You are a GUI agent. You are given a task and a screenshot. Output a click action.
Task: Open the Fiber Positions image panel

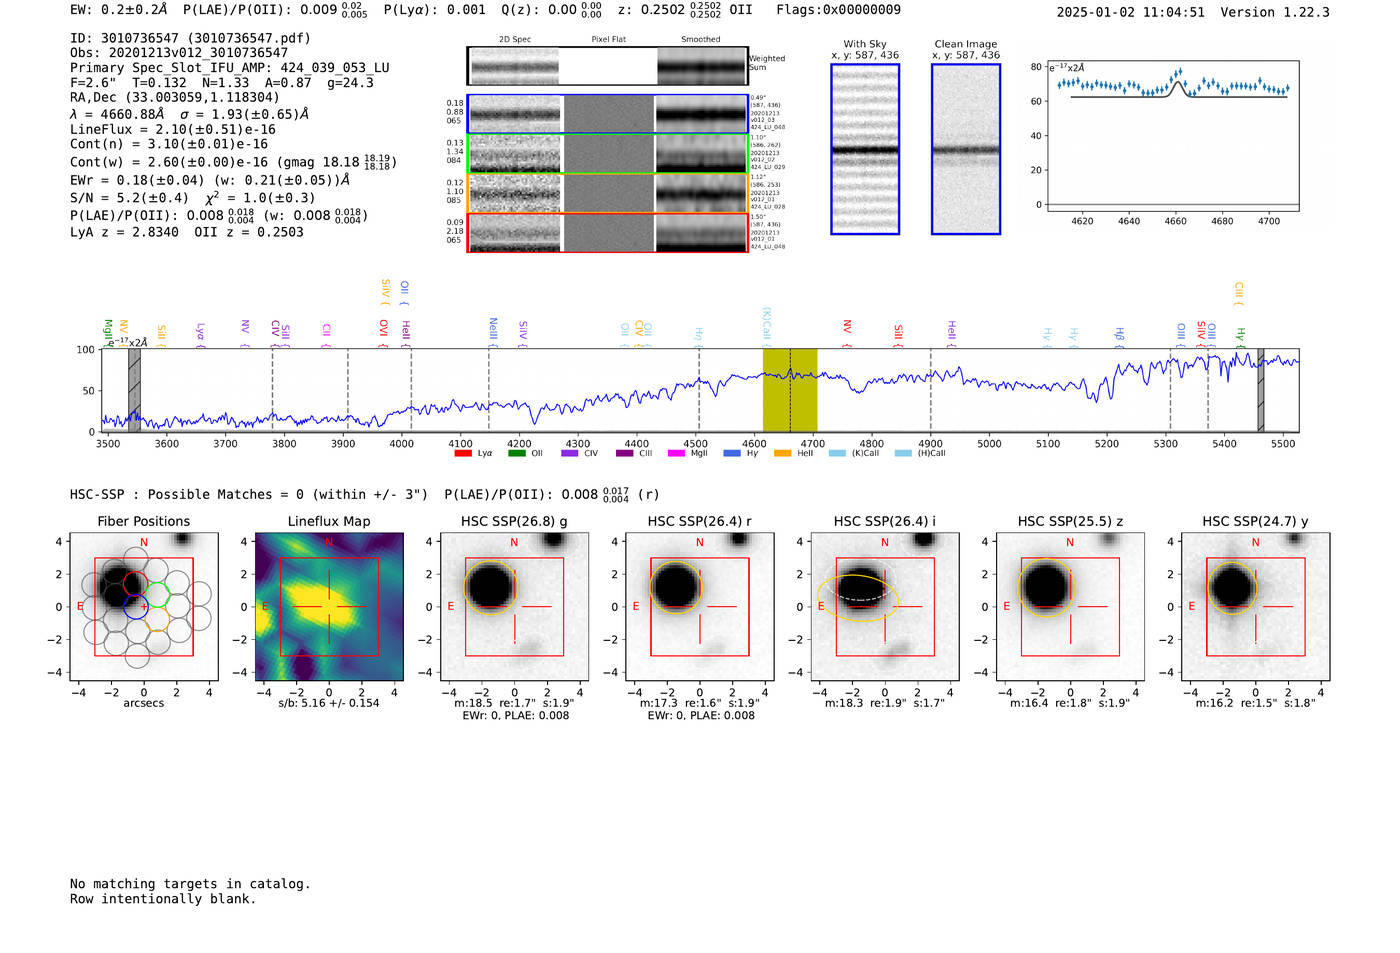coord(144,606)
